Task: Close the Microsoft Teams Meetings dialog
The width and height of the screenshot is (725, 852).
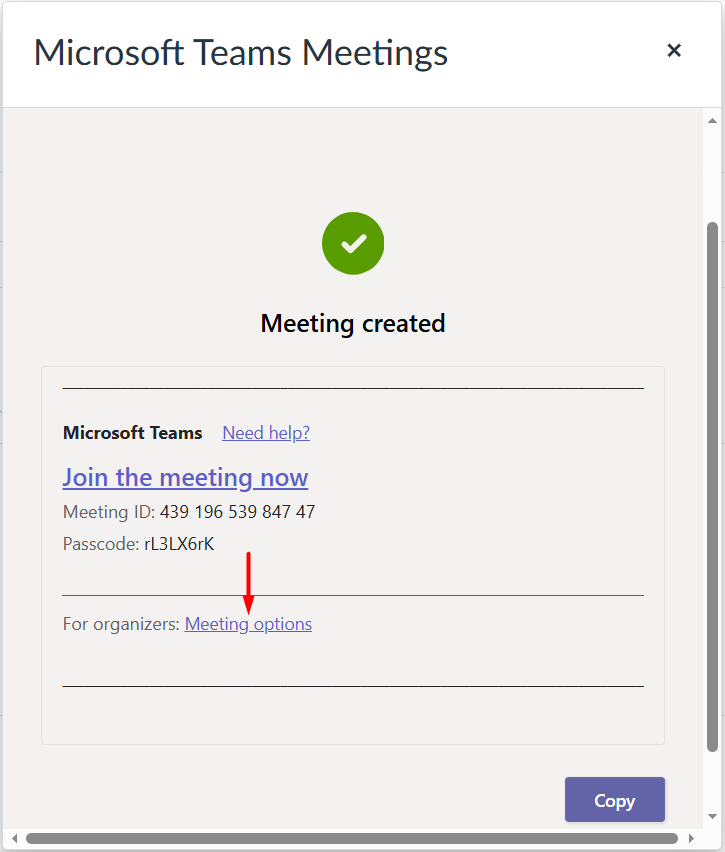Action: 674,50
